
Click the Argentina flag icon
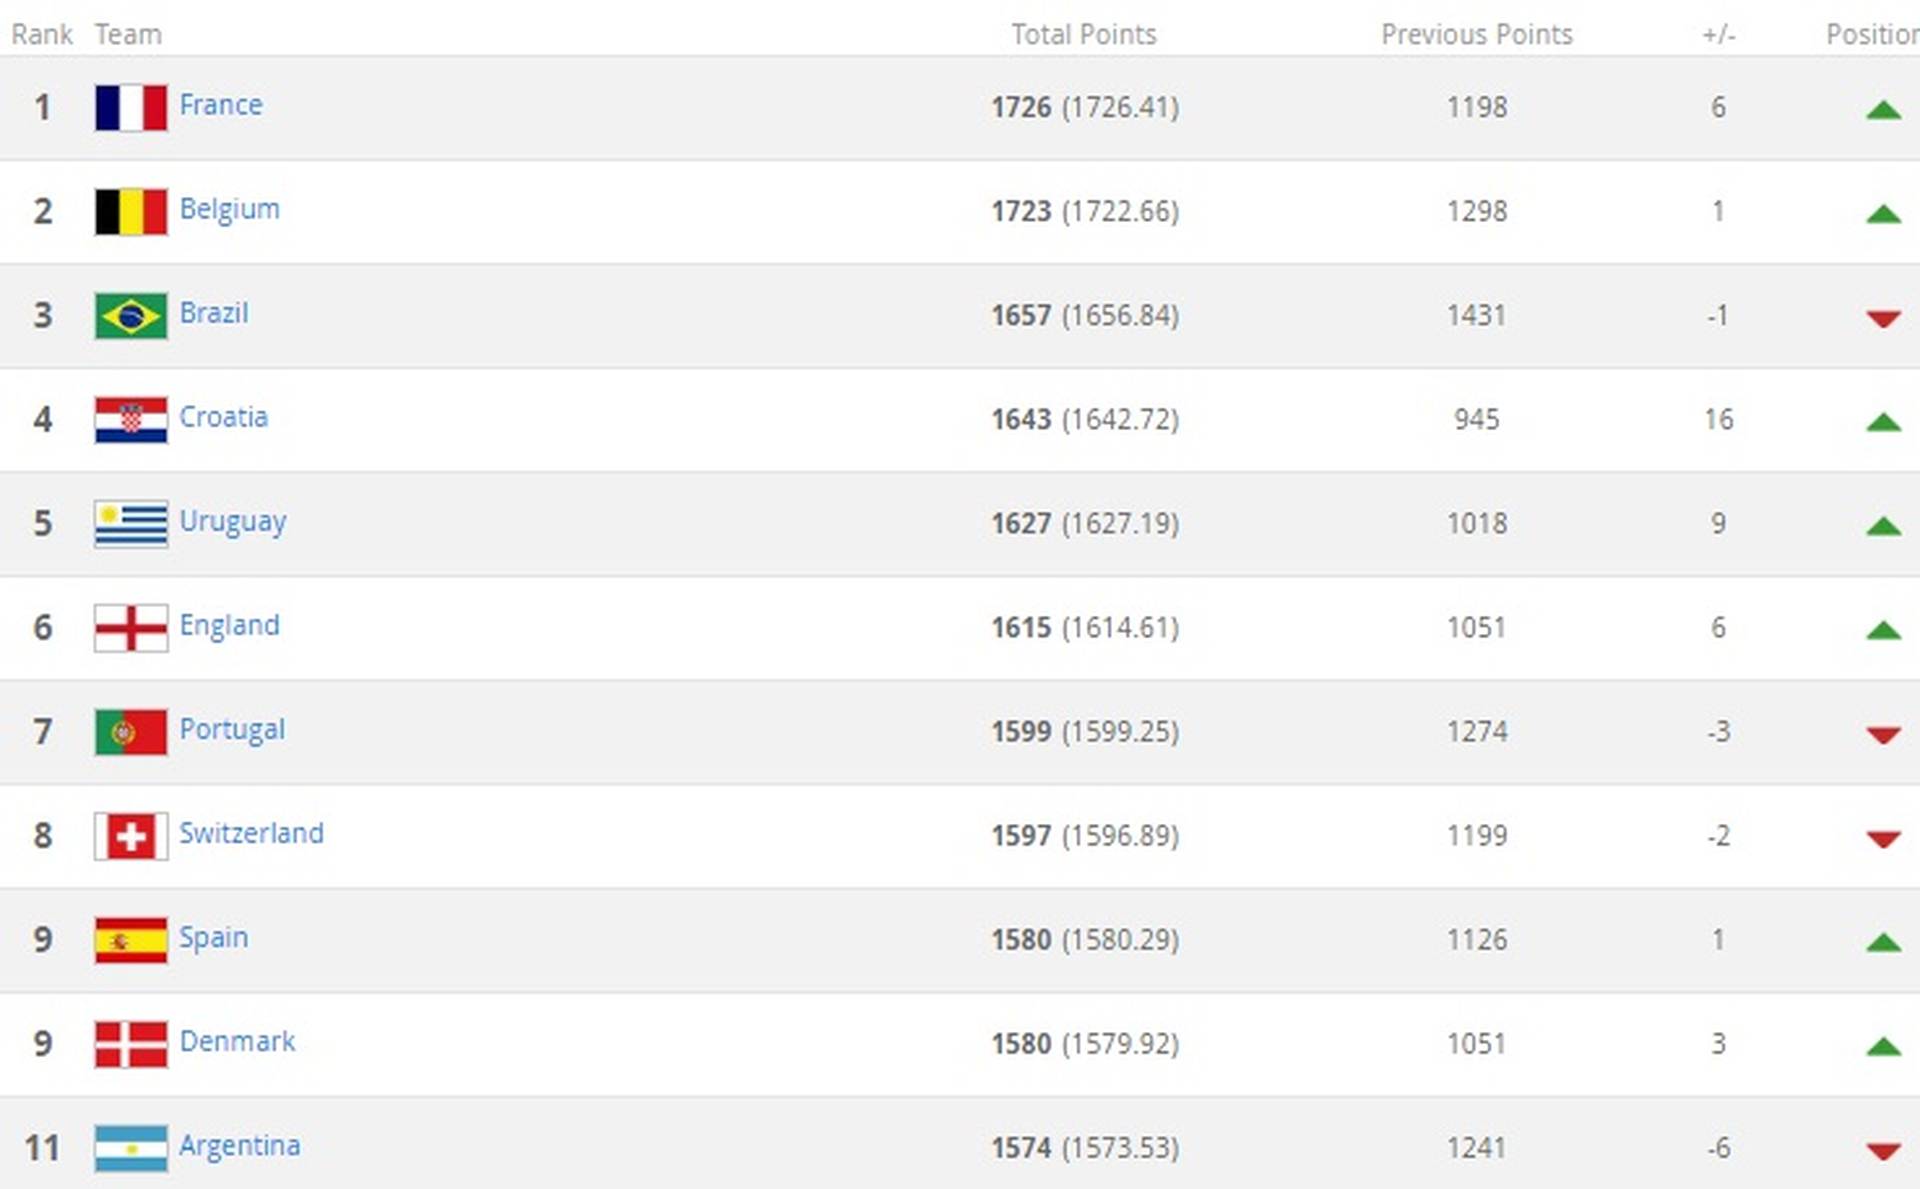click(x=131, y=1148)
